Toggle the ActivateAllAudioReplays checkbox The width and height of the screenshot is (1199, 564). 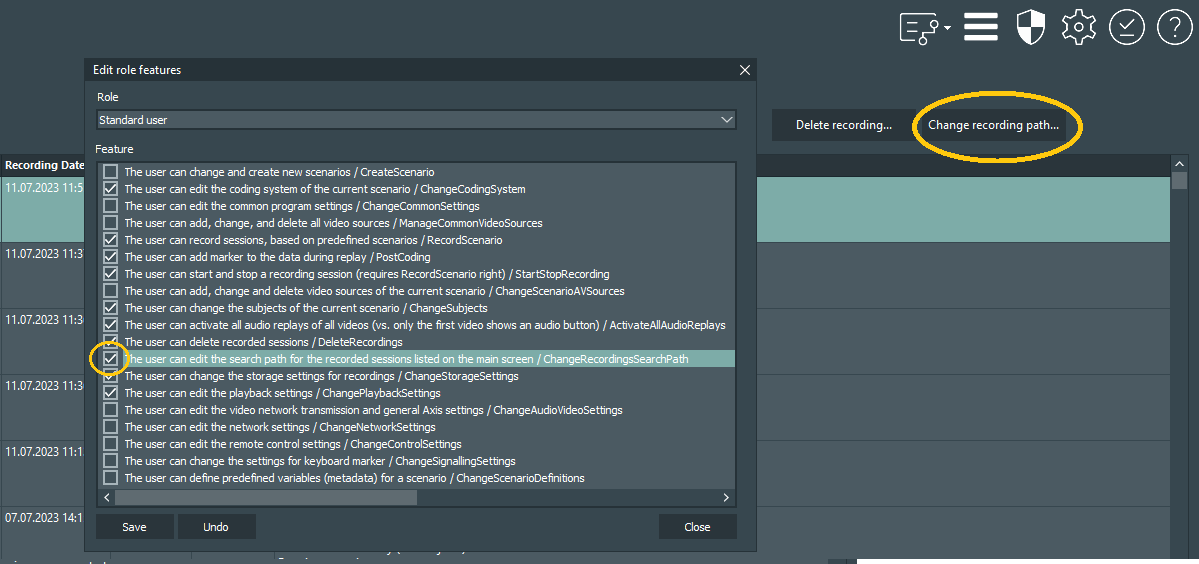(x=111, y=325)
